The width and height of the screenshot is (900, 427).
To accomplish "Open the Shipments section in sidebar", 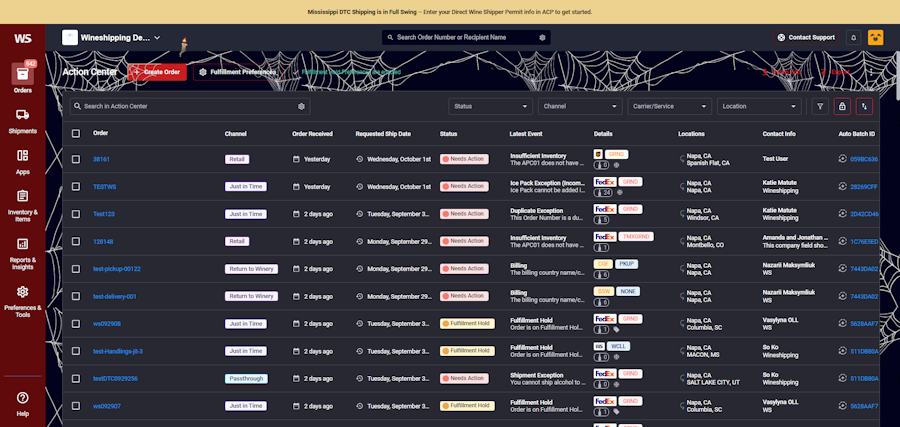I will (22, 120).
